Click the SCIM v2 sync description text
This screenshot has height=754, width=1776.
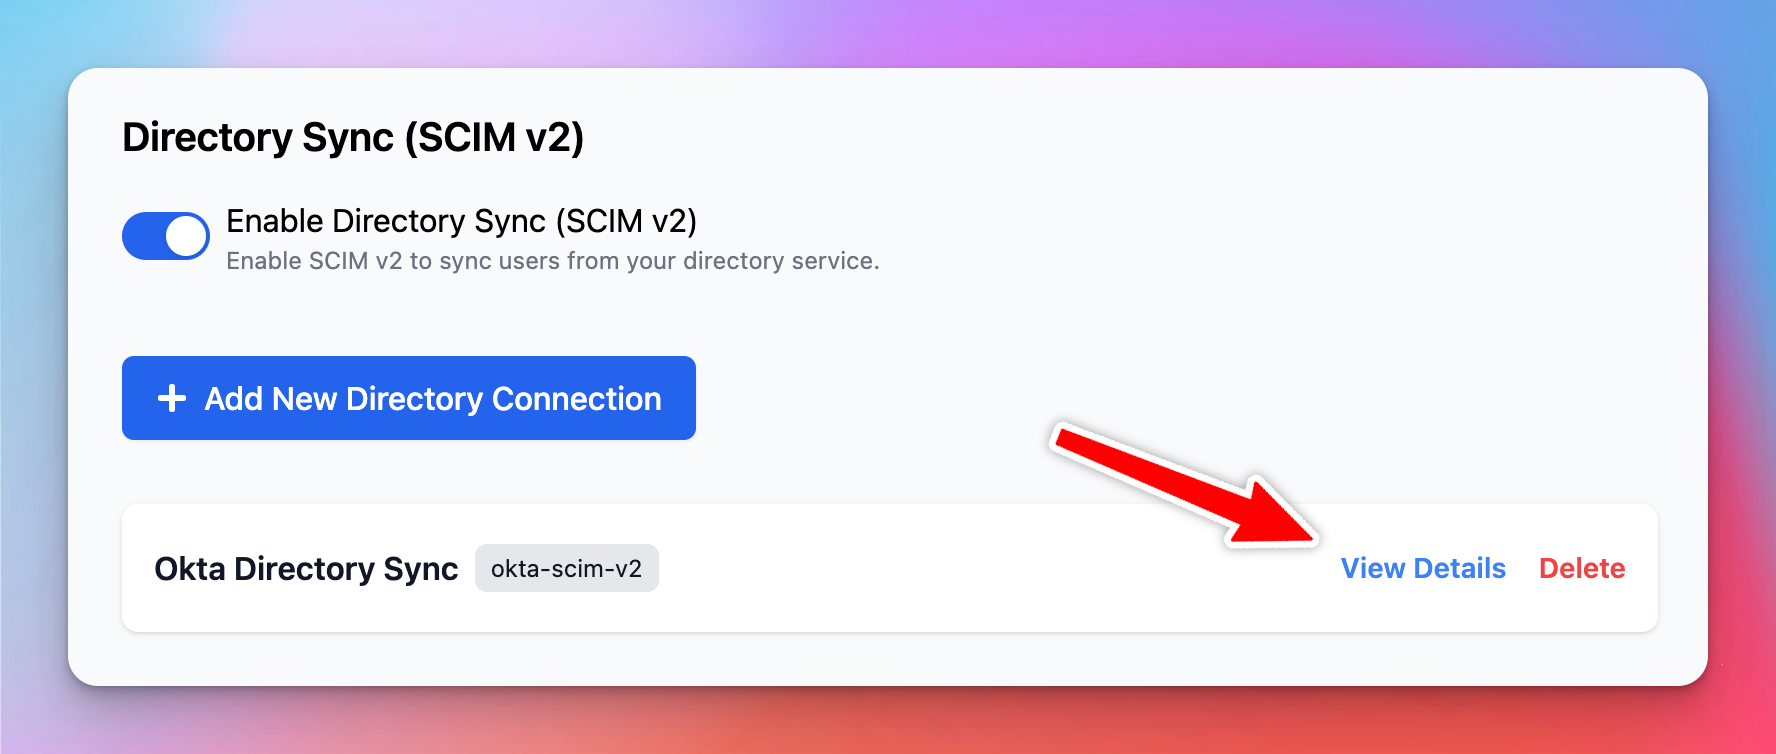(x=553, y=261)
